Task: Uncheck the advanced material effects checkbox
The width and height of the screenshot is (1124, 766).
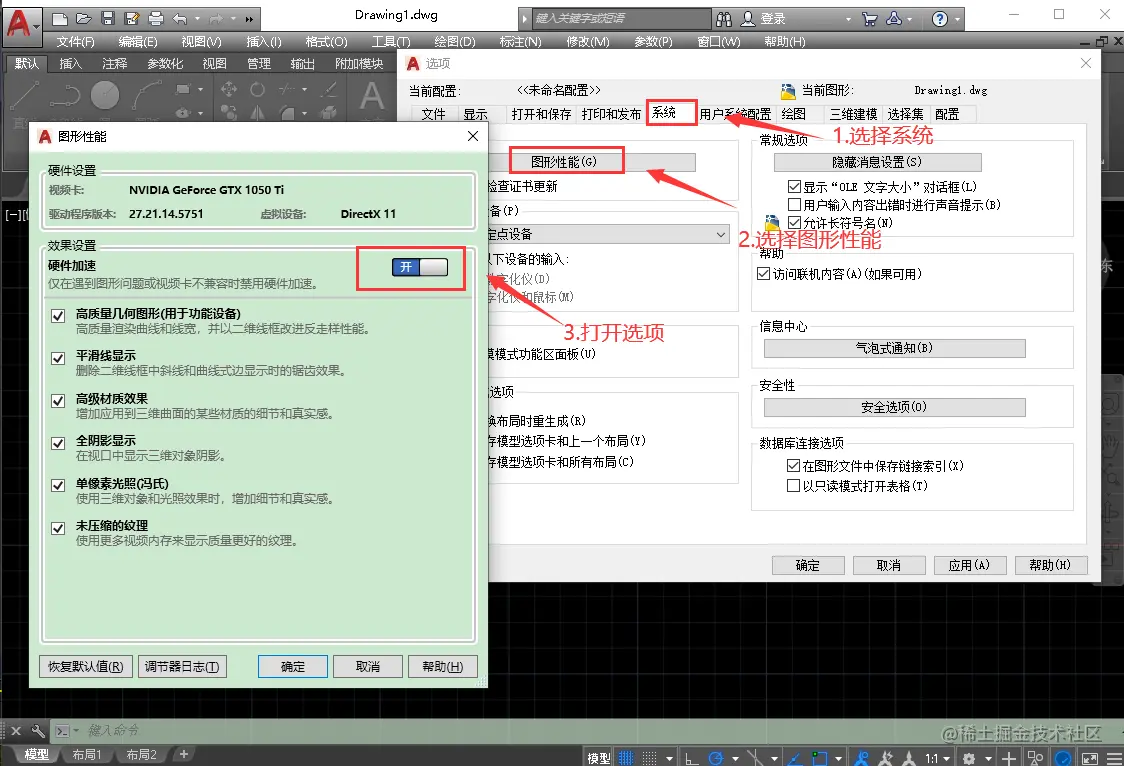Action: click(x=58, y=401)
